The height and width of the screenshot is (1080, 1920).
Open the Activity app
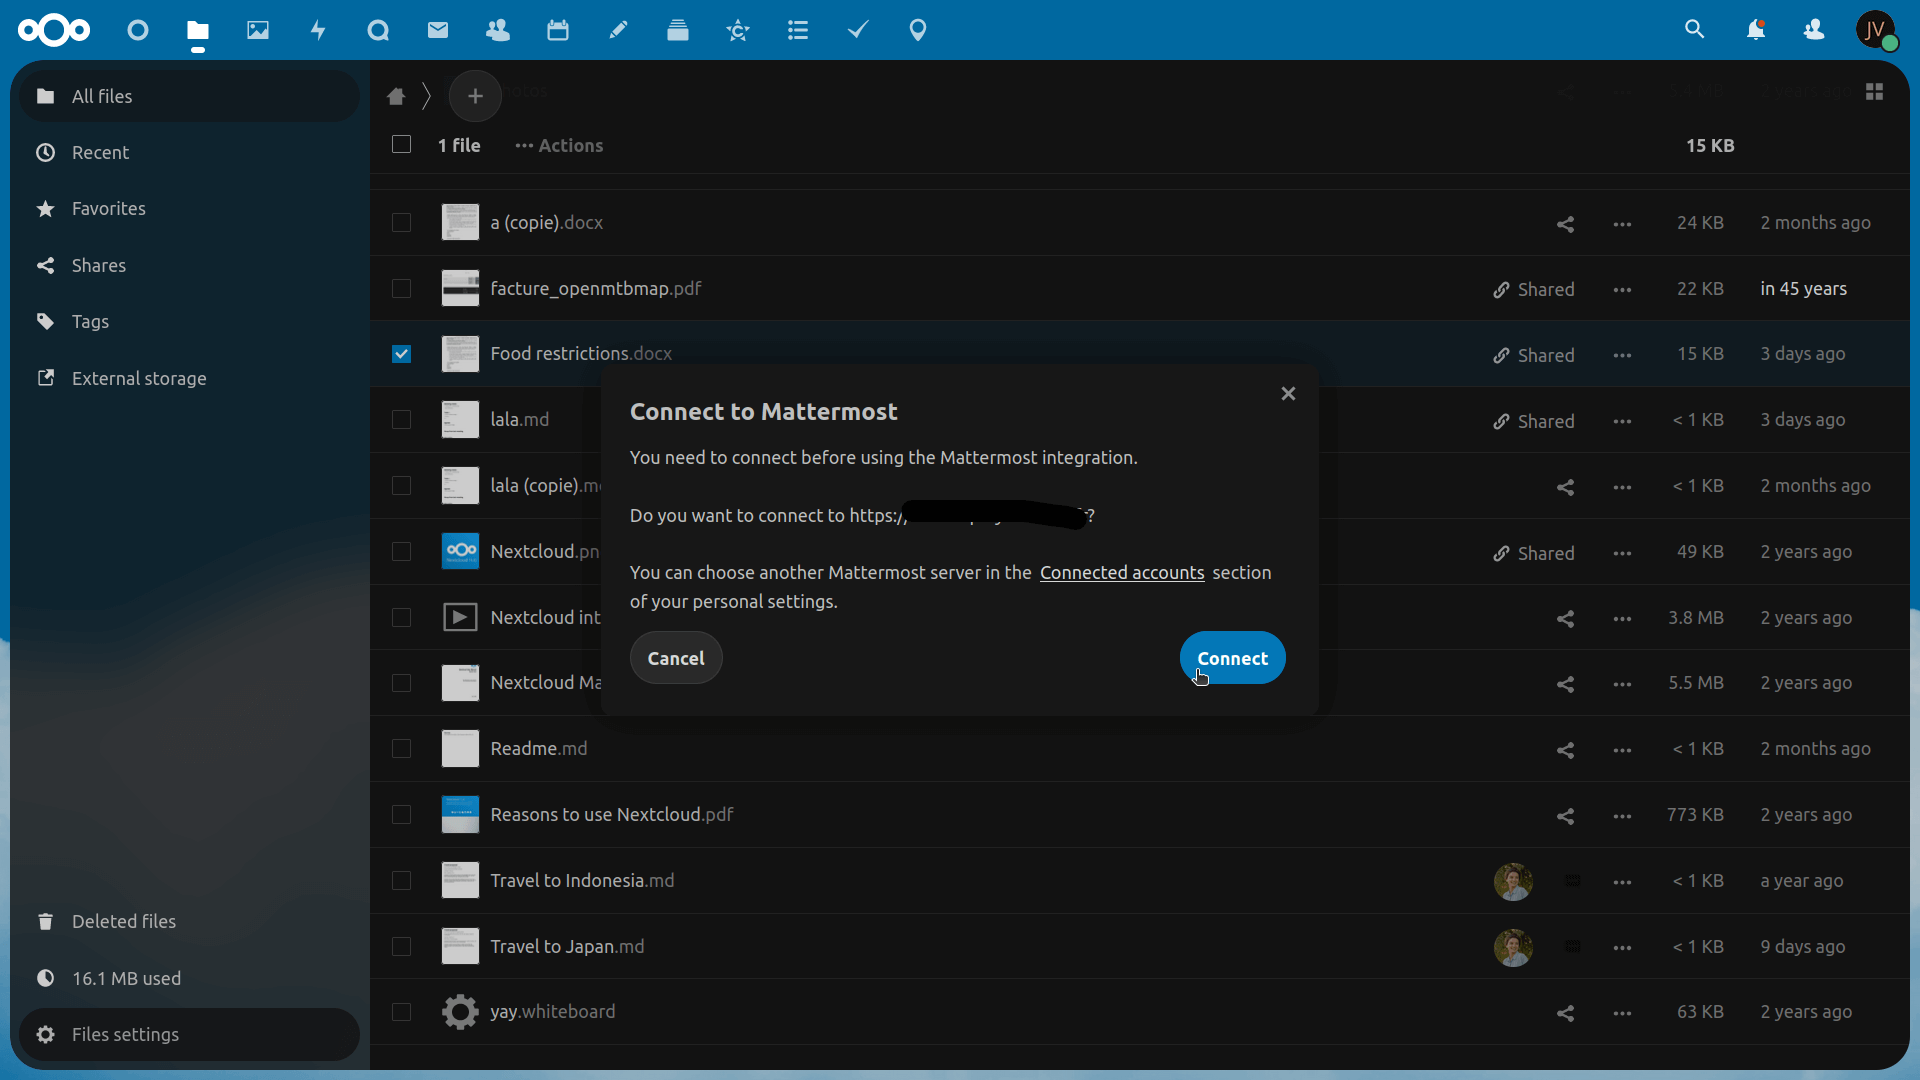[x=318, y=30]
